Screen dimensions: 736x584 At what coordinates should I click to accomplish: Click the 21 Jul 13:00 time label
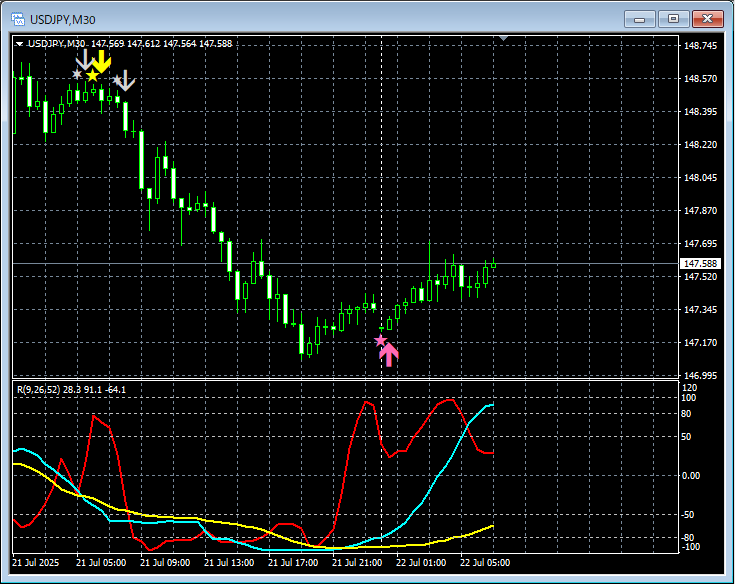[x=229, y=562]
